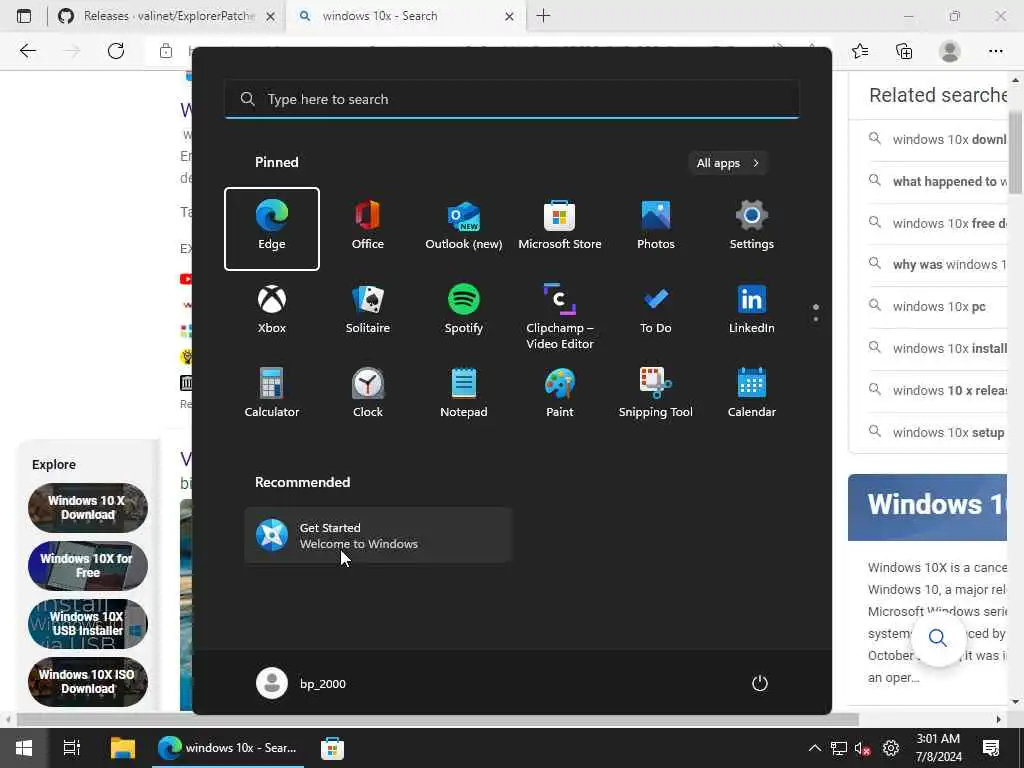Image resolution: width=1024 pixels, height=768 pixels.
Task: Launch Spotify from Start menu
Action: pos(464,311)
